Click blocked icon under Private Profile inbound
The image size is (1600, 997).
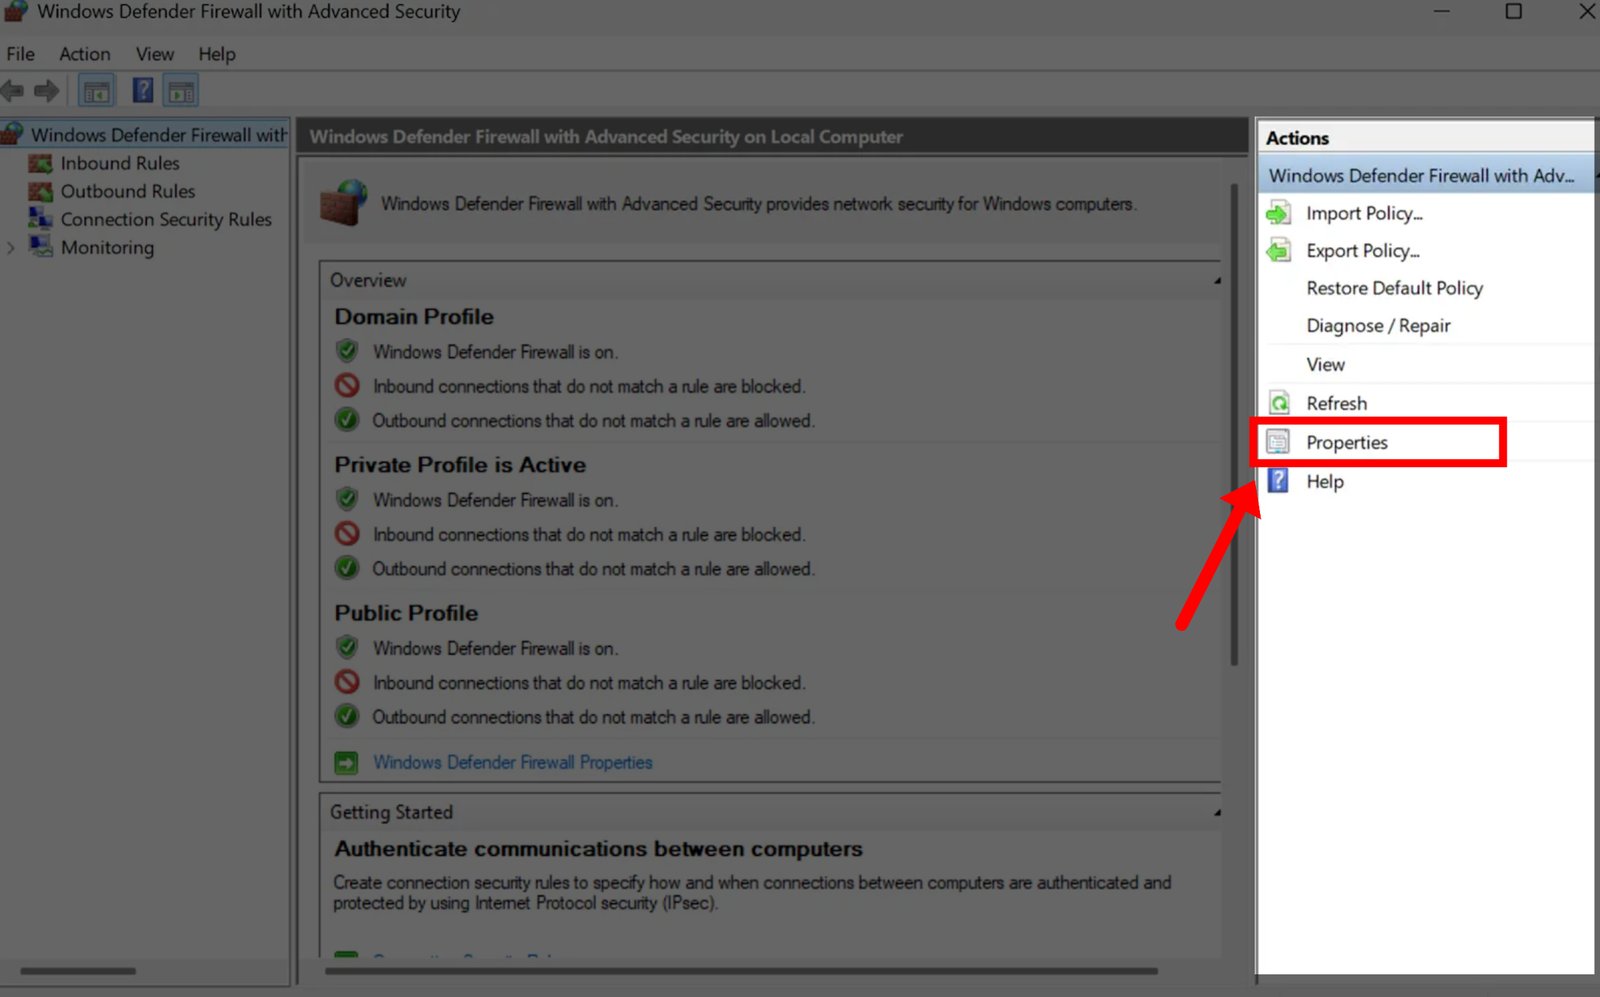[x=347, y=533]
